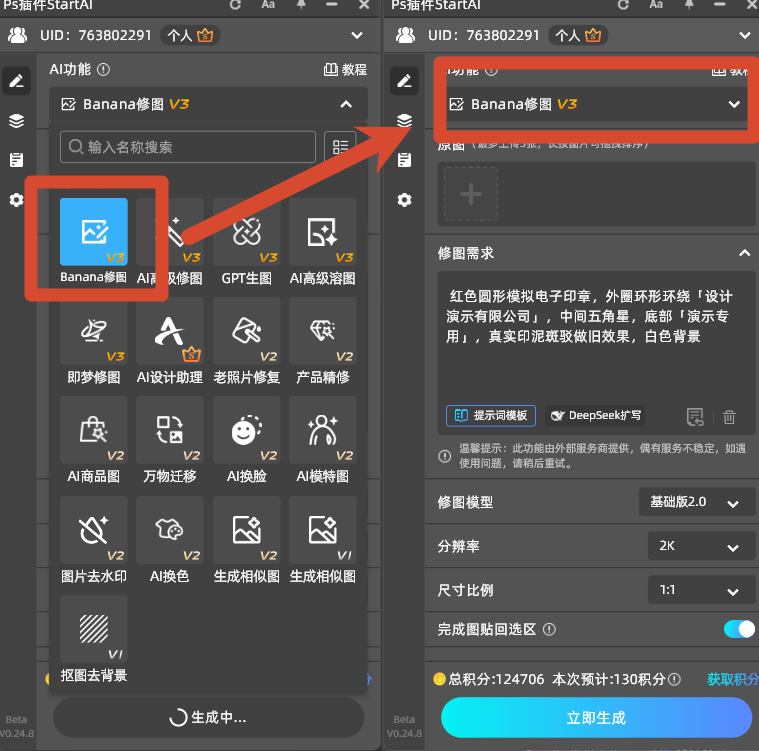This screenshot has width=759, height=751.
Task: Collapse the Banana修图 V3 selector in left panel
Action: [x=346, y=104]
